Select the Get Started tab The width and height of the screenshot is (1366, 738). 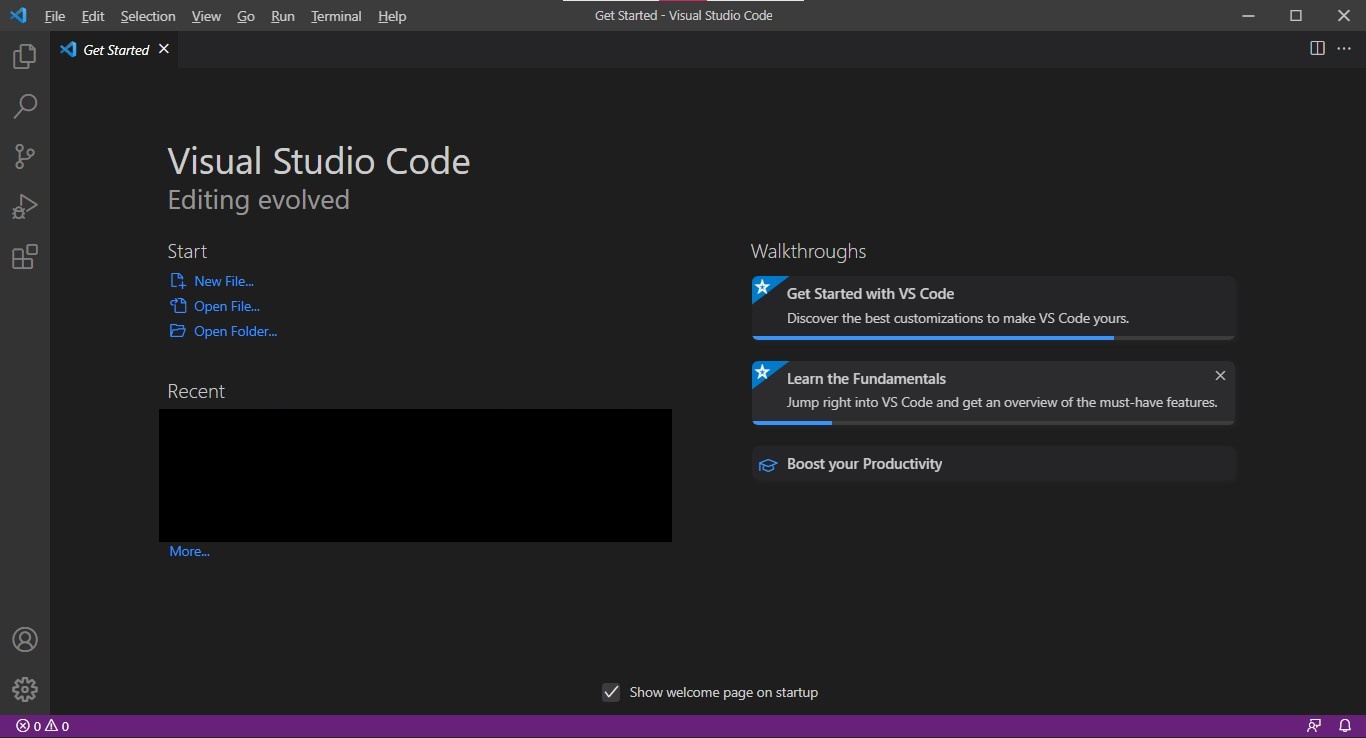115,49
